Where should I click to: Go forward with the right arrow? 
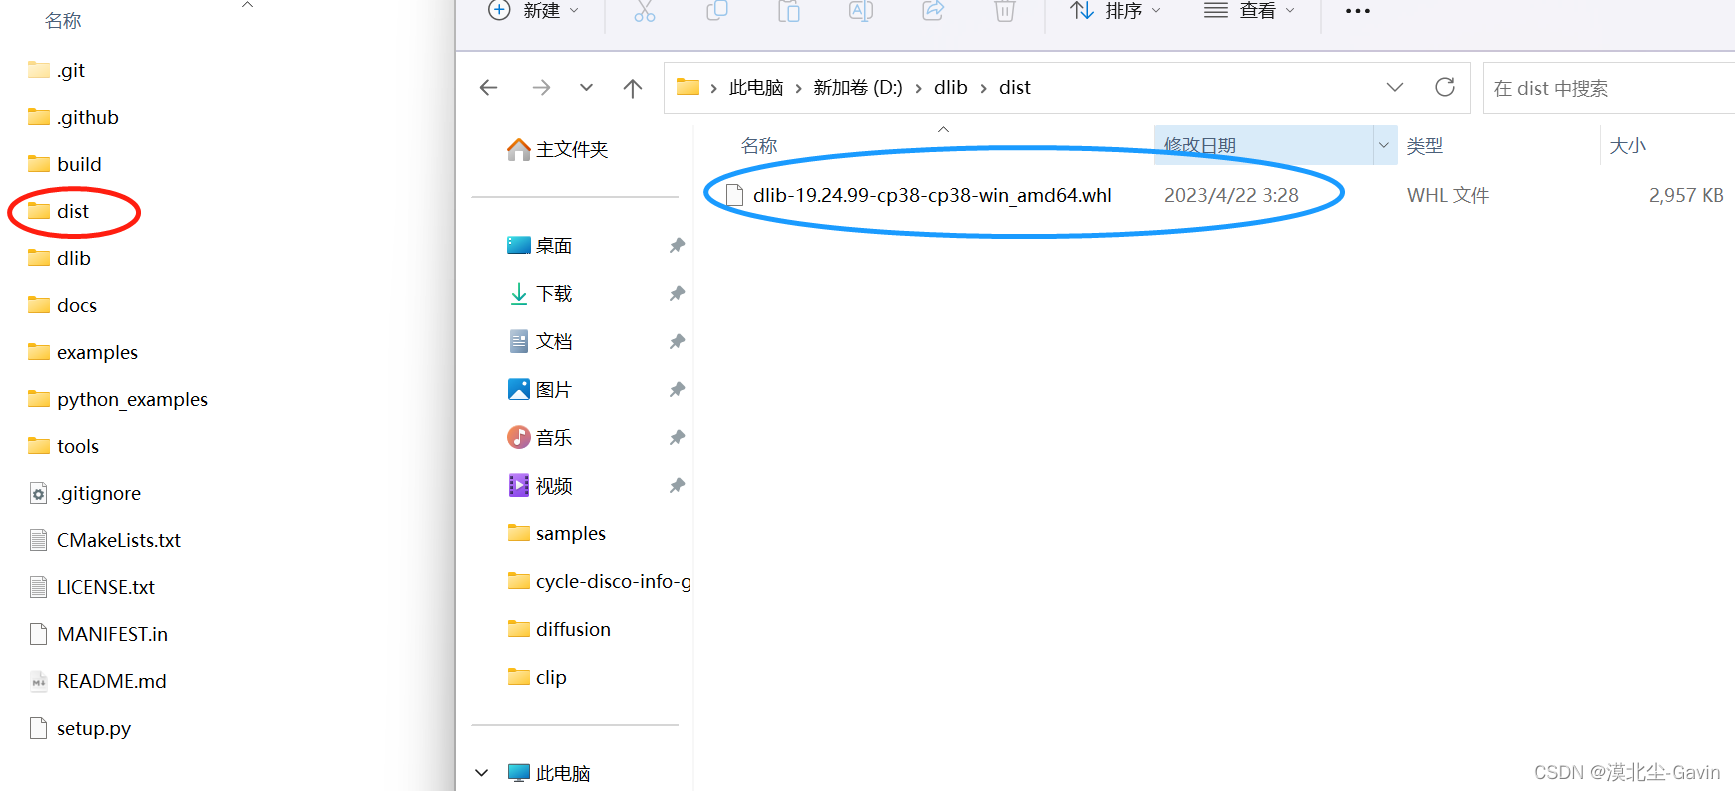pyautogui.click(x=541, y=88)
